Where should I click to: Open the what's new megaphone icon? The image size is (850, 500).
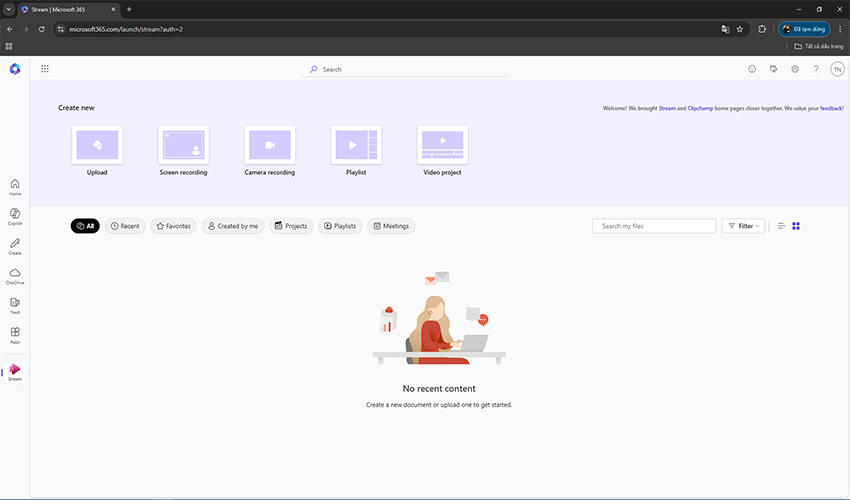(x=774, y=69)
